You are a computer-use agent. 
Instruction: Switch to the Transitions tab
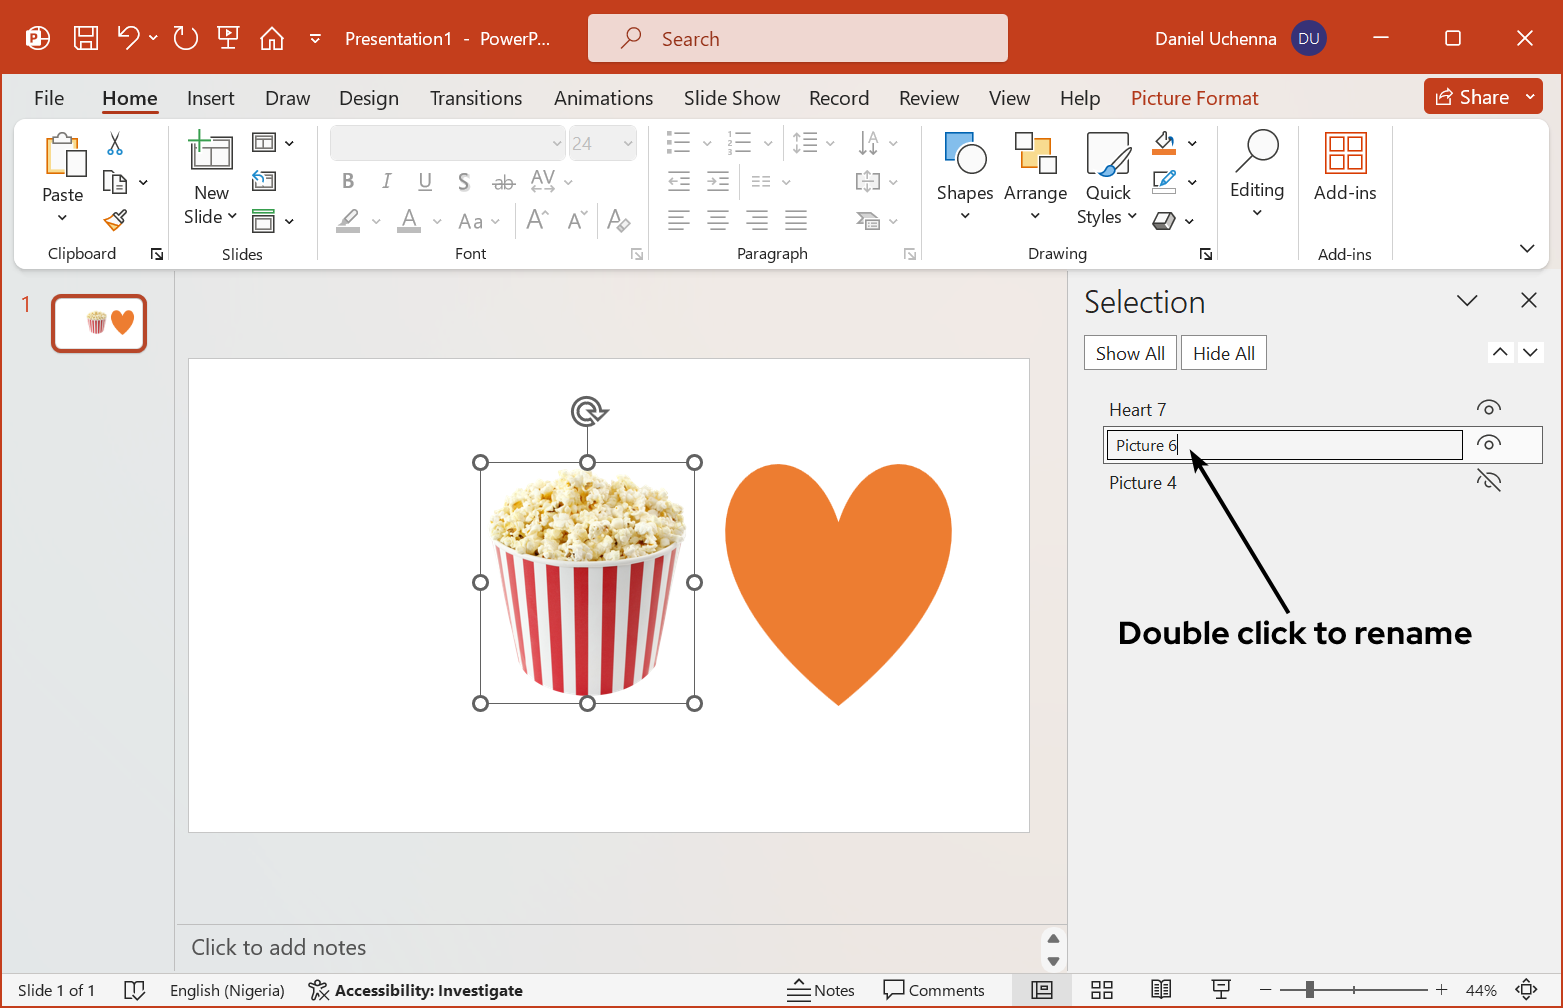tap(475, 98)
